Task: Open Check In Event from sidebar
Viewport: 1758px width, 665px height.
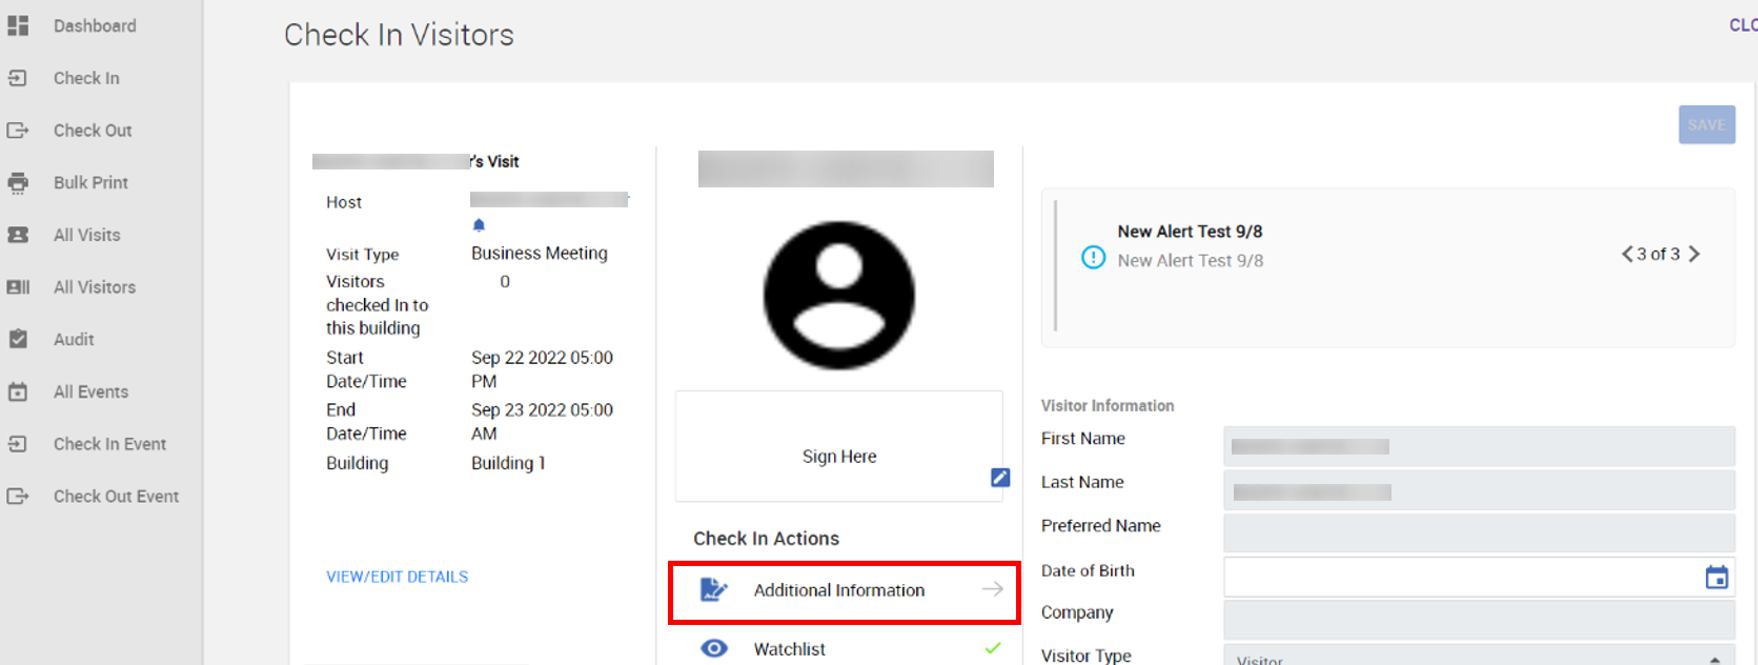Action: pos(110,444)
